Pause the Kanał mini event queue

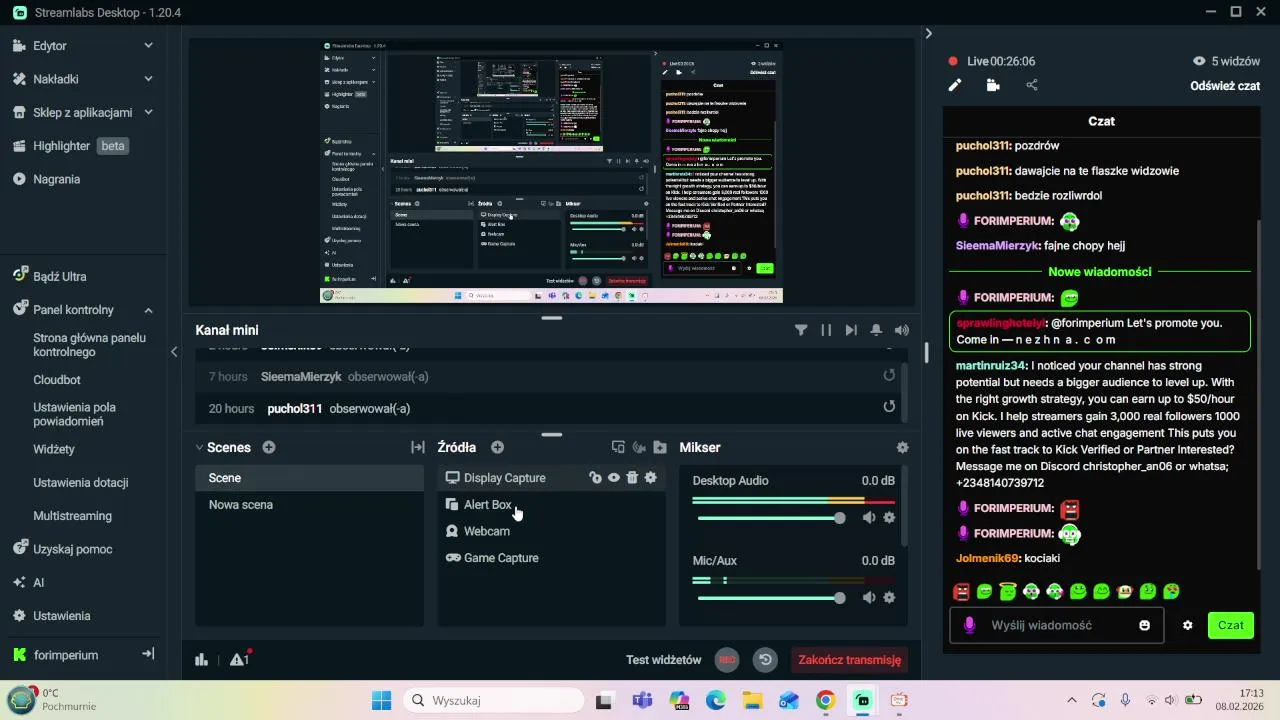(826, 330)
